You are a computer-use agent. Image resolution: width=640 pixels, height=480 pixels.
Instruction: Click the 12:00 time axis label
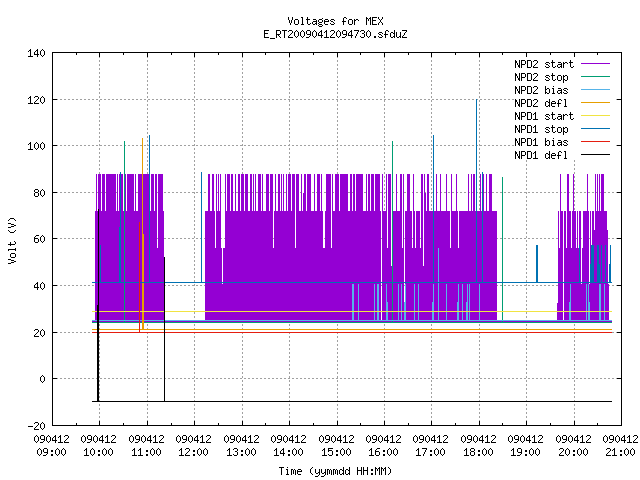point(193,452)
